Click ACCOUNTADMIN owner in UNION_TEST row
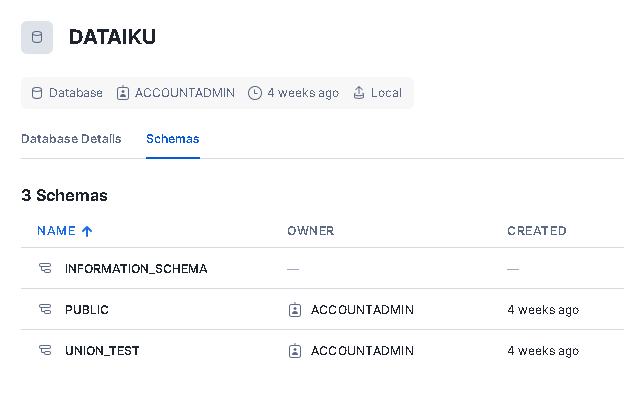This screenshot has width=624, height=400. pos(363,351)
